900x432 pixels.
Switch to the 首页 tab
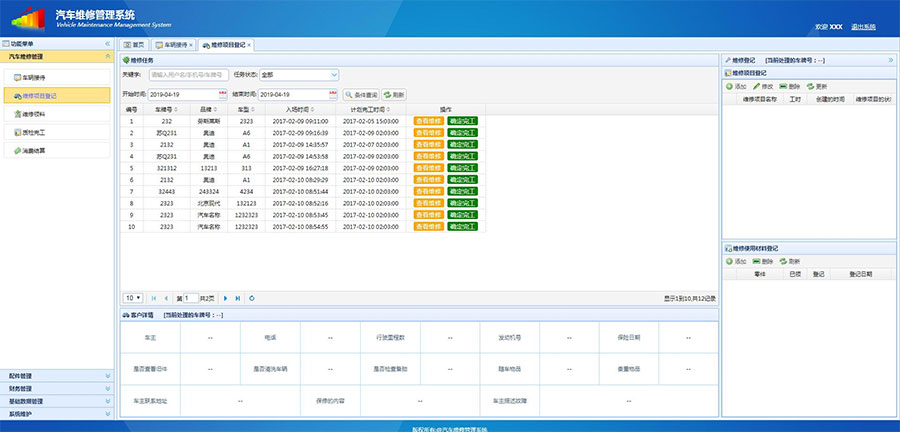(134, 45)
